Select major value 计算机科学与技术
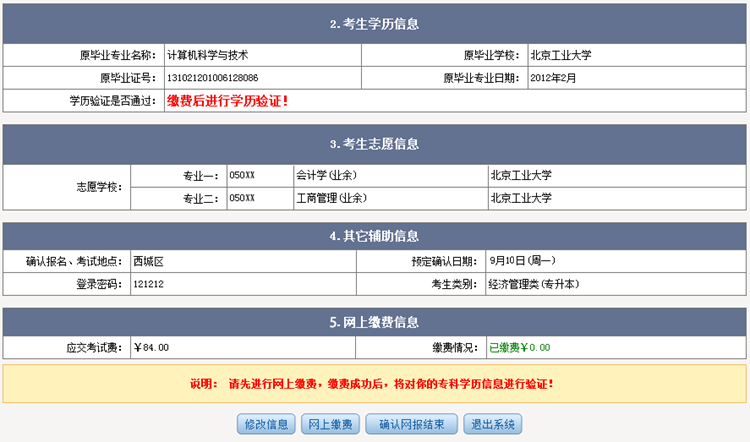This screenshot has height=442, width=750. click(x=208, y=55)
